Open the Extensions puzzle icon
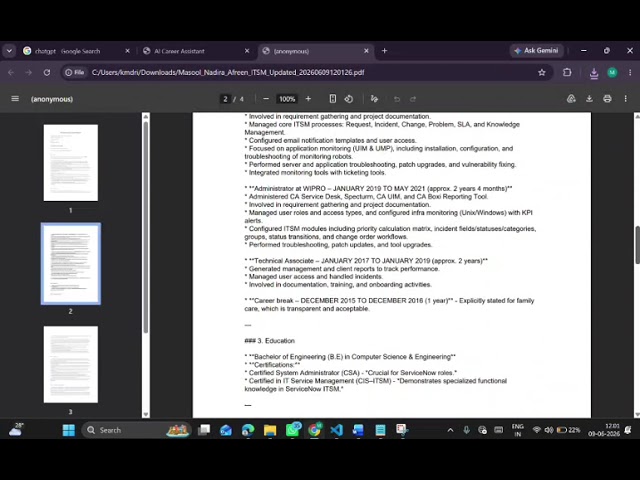The width and height of the screenshot is (640, 480). pos(567,73)
